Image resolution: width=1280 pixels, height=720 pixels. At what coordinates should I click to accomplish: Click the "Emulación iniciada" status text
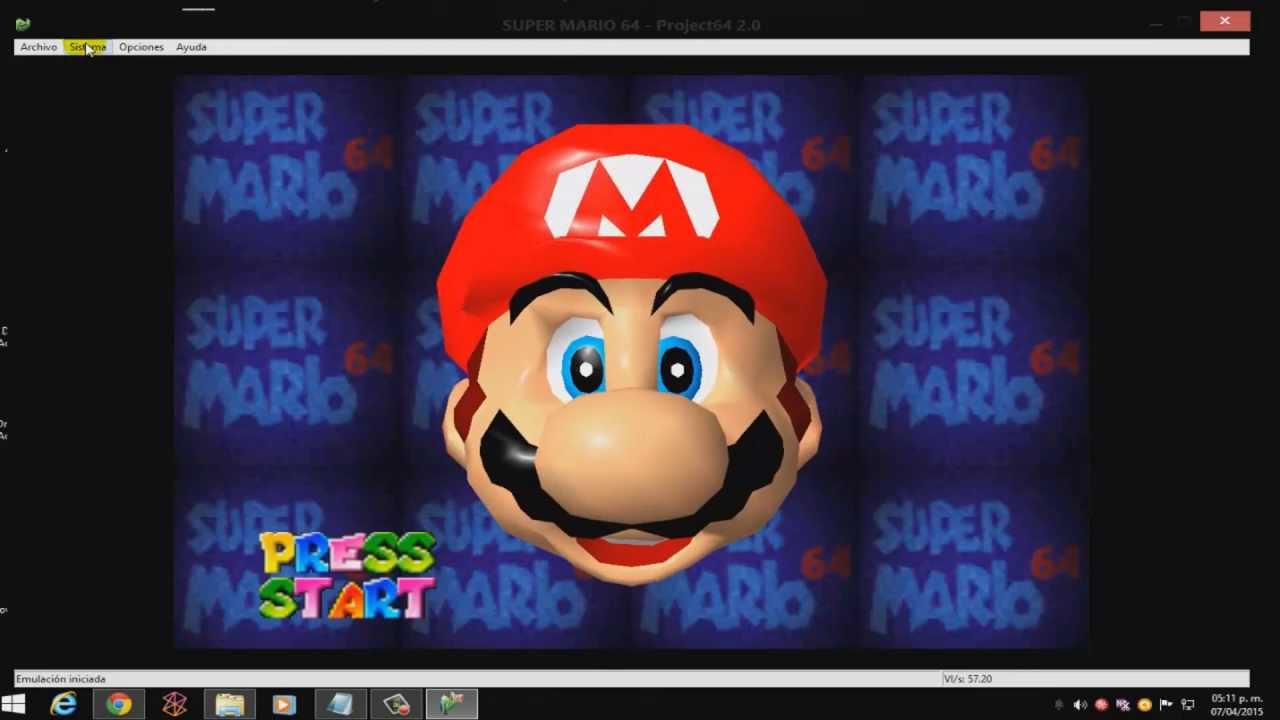60,679
